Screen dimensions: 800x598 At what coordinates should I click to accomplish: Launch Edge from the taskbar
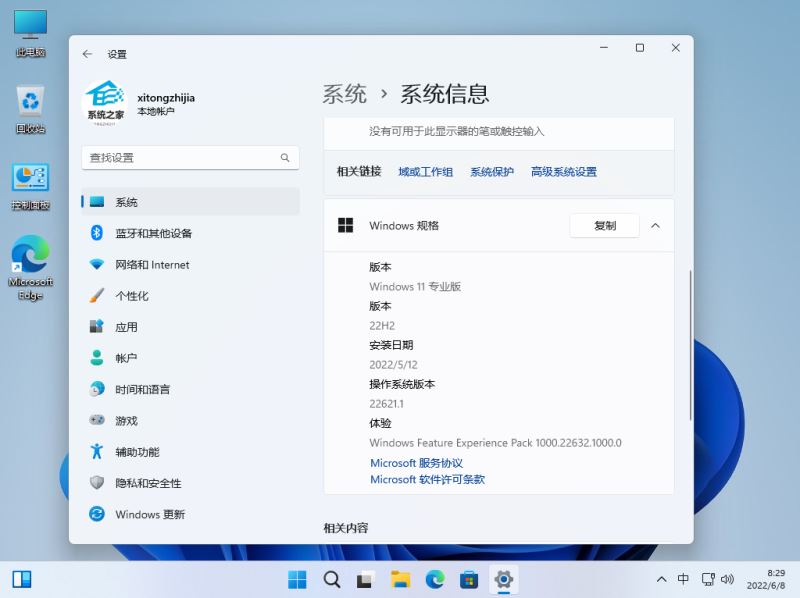point(435,579)
